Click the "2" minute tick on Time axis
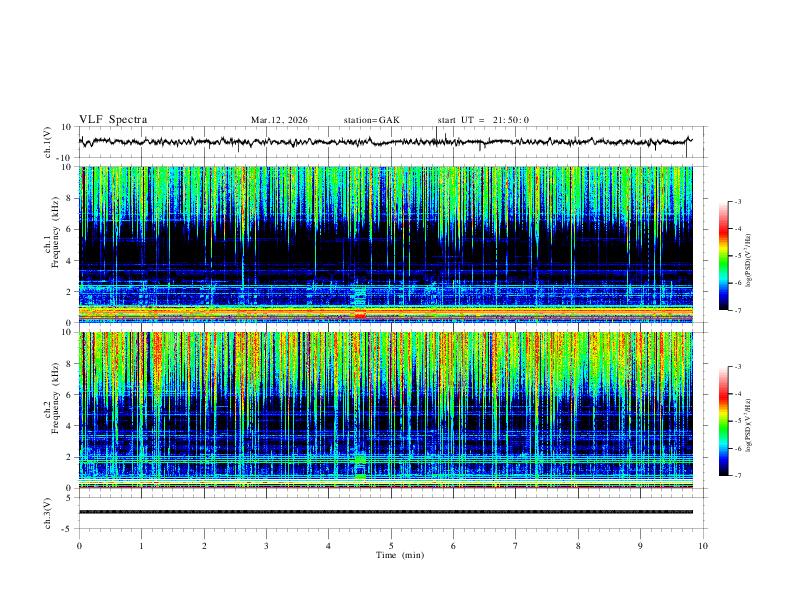The width and height of the screenshot is (792, 612). pos(204,546)
